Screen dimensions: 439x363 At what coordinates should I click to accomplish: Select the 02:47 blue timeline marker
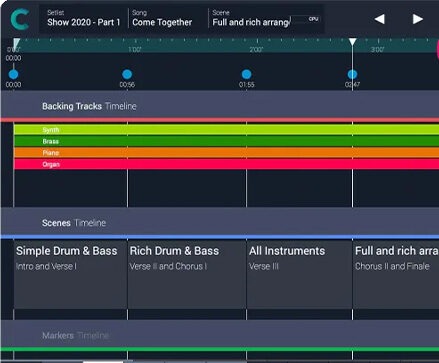352,74
